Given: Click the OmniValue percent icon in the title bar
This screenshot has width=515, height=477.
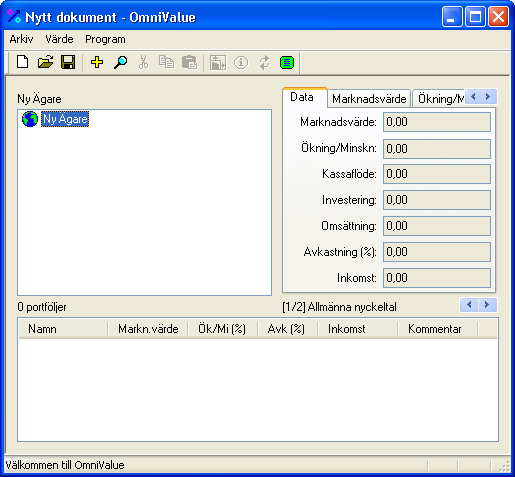Looking at the screenshot, I should tap(14, 16).
